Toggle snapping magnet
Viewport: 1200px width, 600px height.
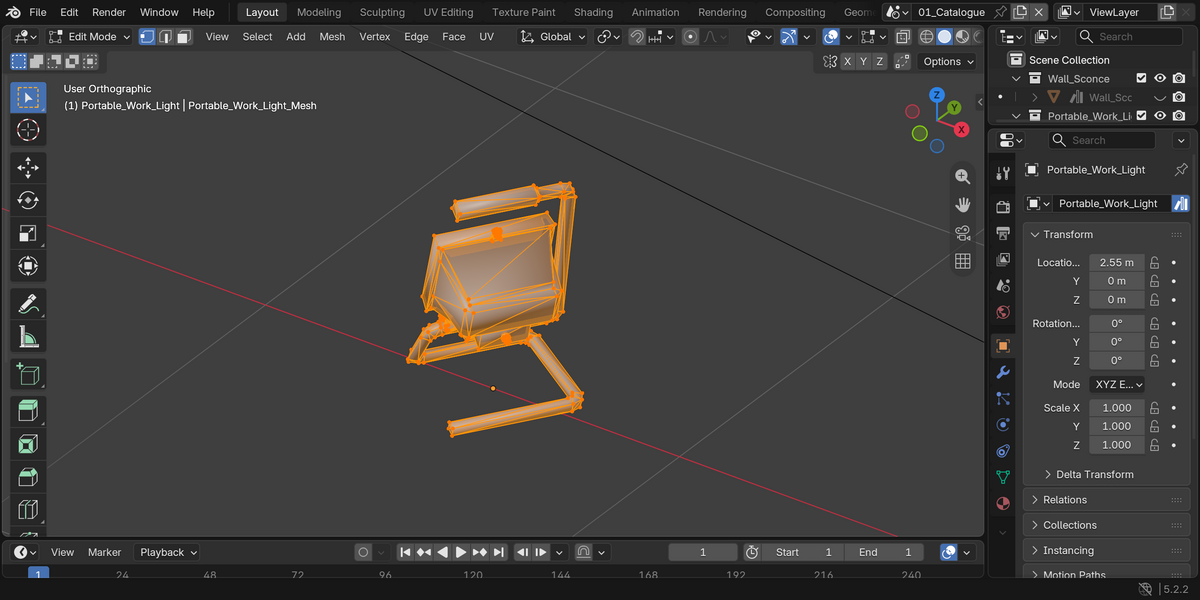(637, 36)
